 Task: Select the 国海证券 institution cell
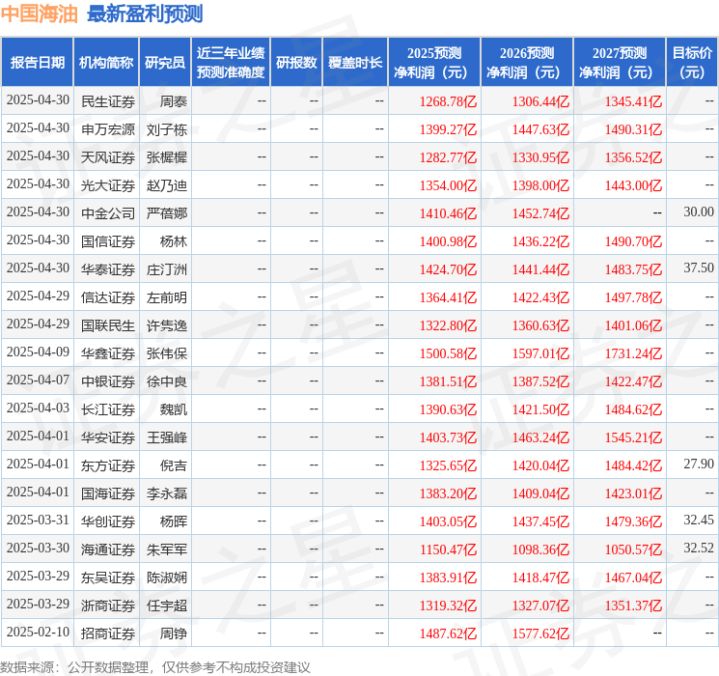[108, 493]
